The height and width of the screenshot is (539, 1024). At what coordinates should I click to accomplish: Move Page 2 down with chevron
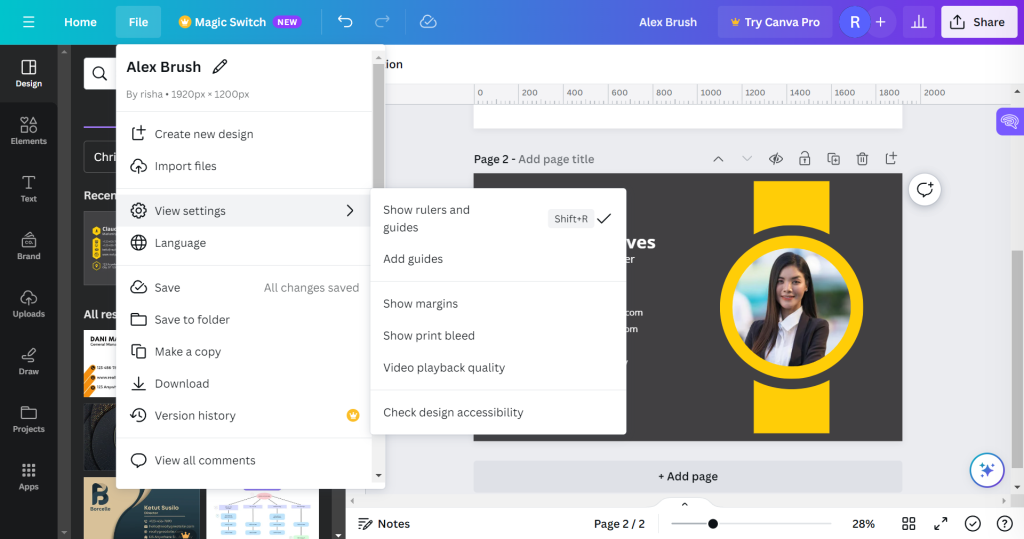(x=747, y=159)
